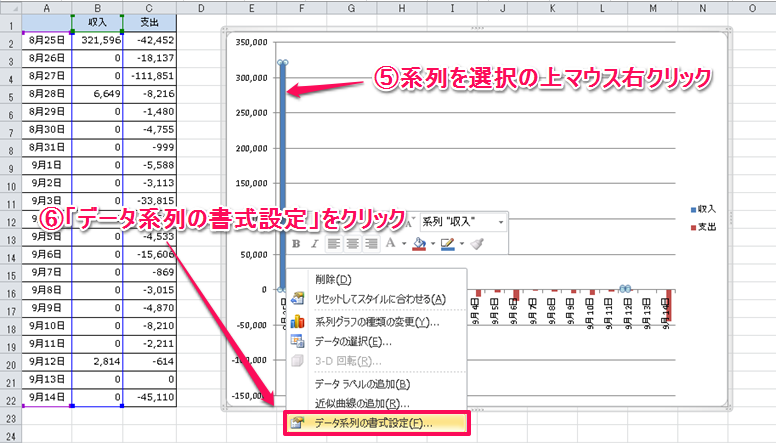
Task: Apply center alignment in mini toolbar
Action: [352, 243]
